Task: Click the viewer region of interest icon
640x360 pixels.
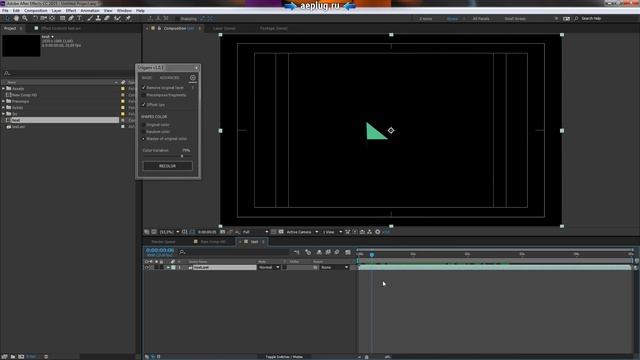Action: [273, 232]
